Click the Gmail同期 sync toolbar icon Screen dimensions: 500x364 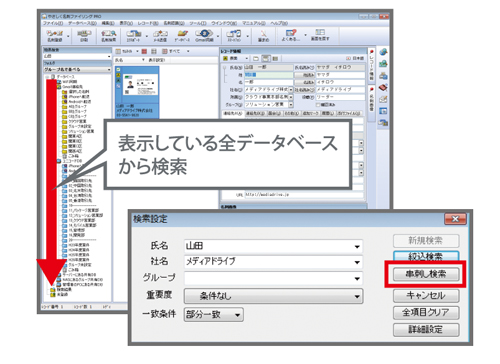pyautogui.click(x=204, y=36)
